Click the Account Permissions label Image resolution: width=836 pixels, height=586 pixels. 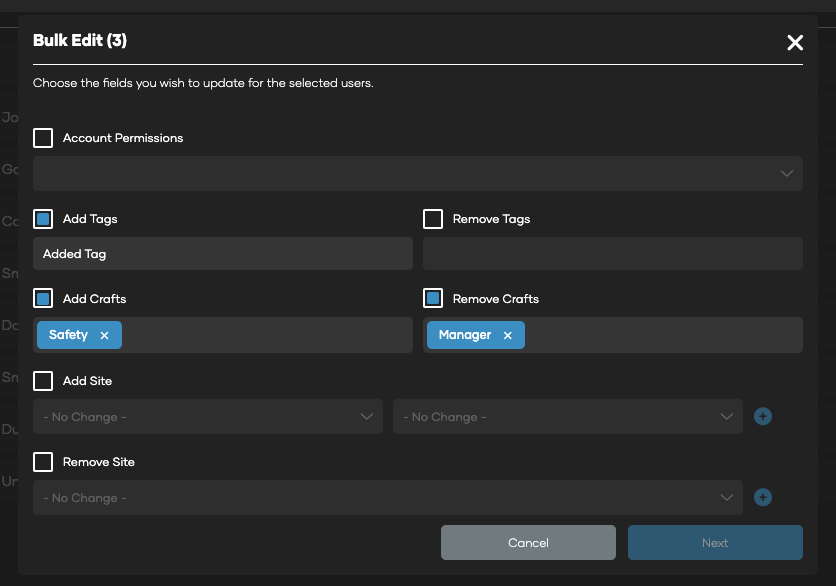(123, 138)
